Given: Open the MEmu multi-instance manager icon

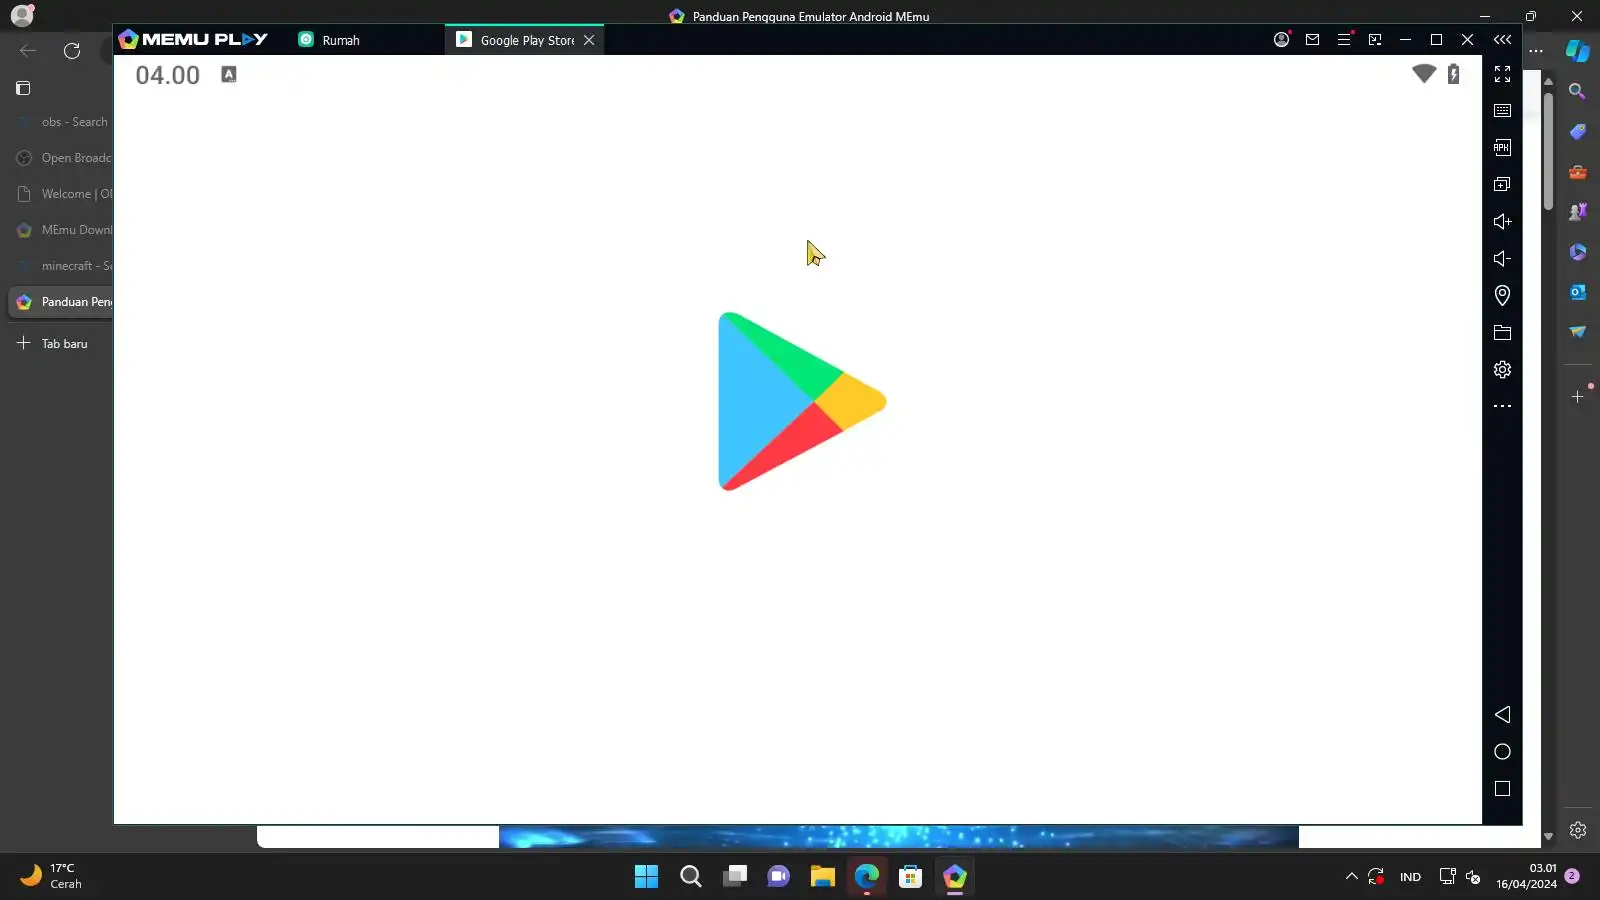Looking at the screenshot, I should click(1502, 184).
